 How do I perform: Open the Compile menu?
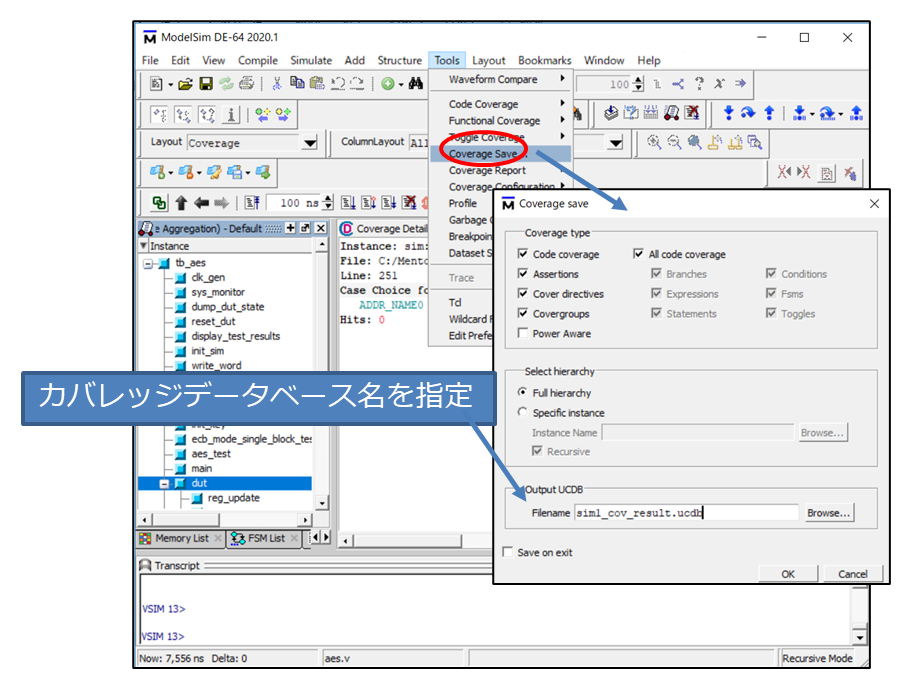click(x=257, y=60)
